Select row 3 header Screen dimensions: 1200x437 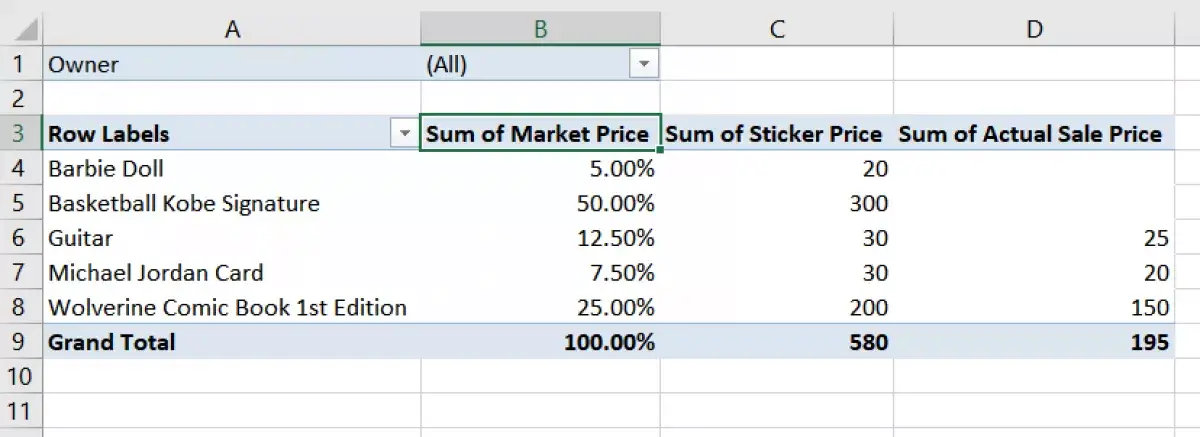coord(22,134)
